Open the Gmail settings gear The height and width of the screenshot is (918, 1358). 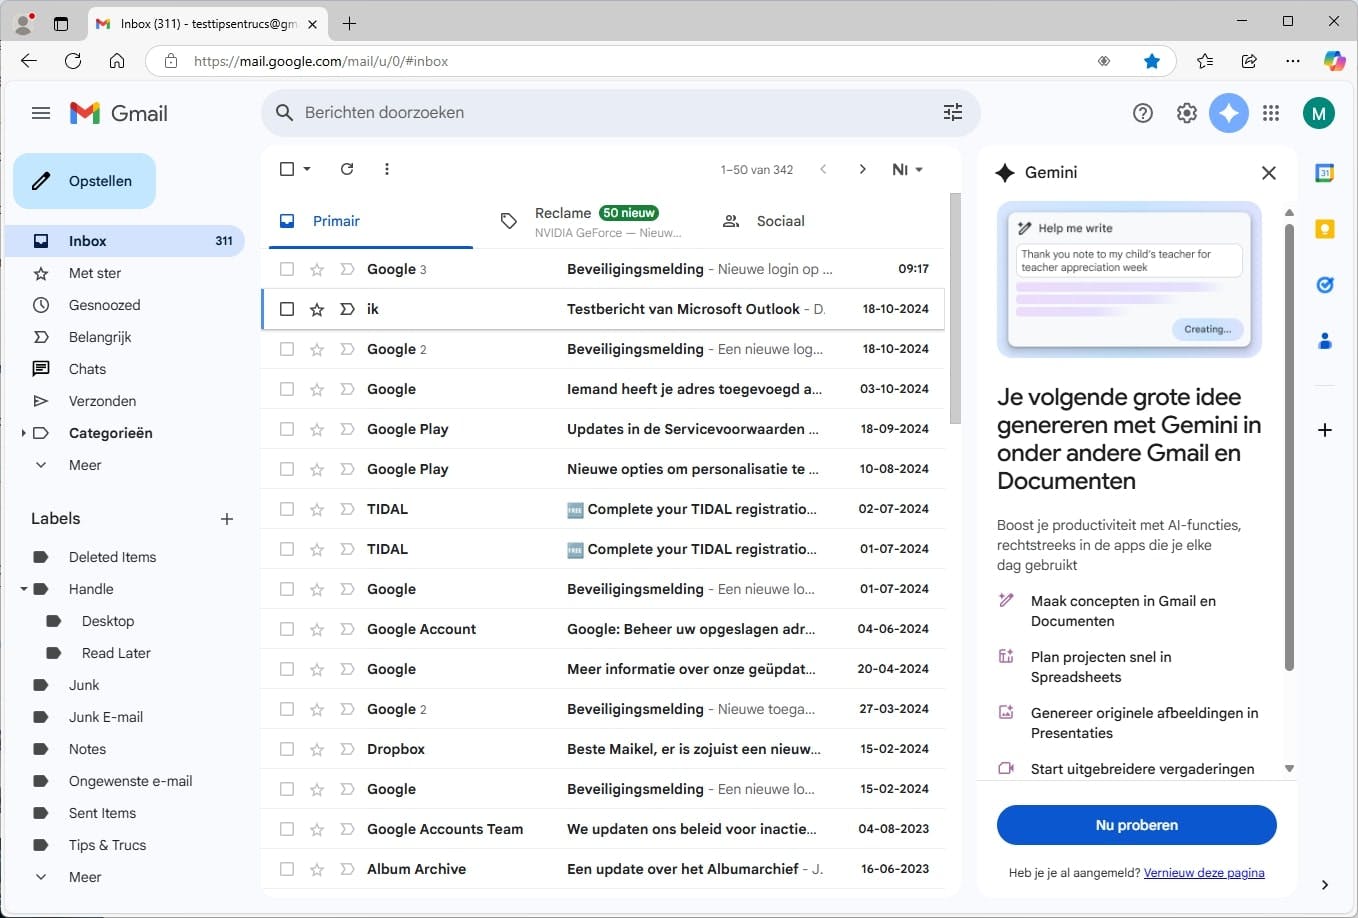click(1186, 113)
